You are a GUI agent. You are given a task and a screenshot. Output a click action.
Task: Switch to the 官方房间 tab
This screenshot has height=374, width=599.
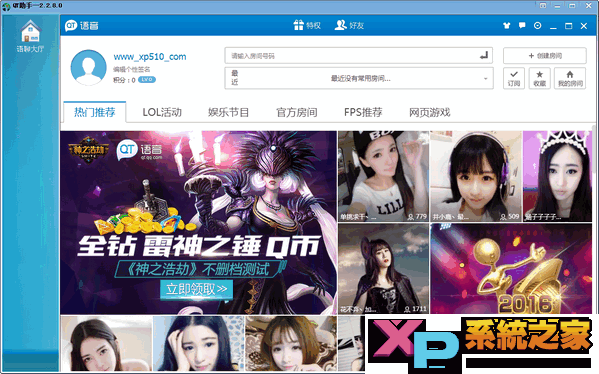297,112
